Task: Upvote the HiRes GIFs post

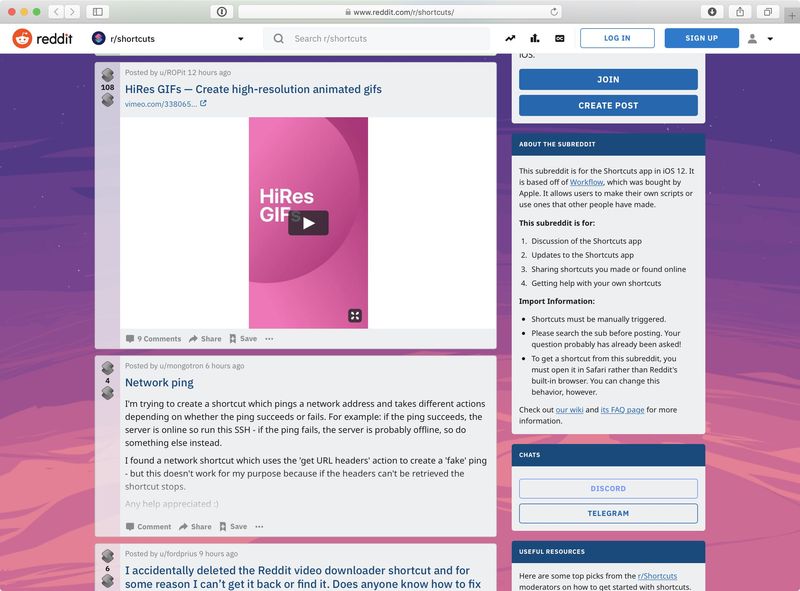Action: point(108,75)
